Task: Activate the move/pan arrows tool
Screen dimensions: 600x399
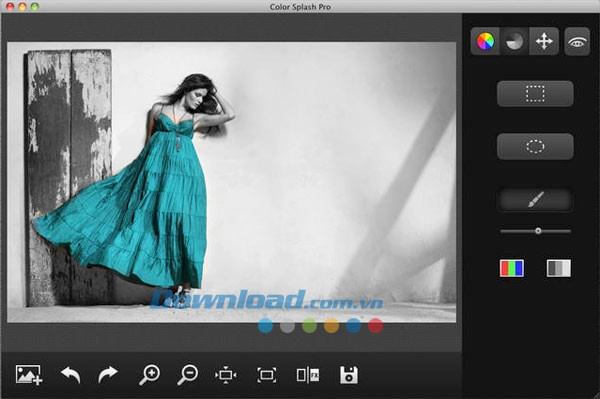Action: coord(544,41)
